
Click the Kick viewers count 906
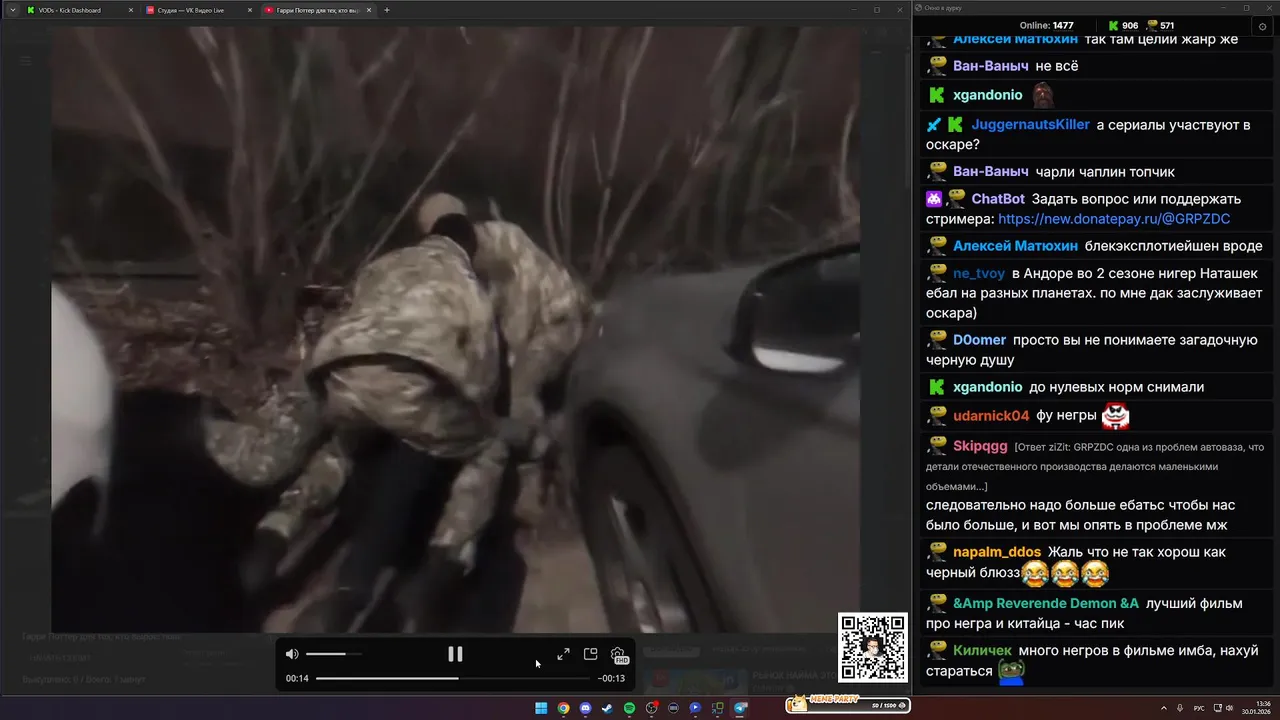[x=1122, y=26]
